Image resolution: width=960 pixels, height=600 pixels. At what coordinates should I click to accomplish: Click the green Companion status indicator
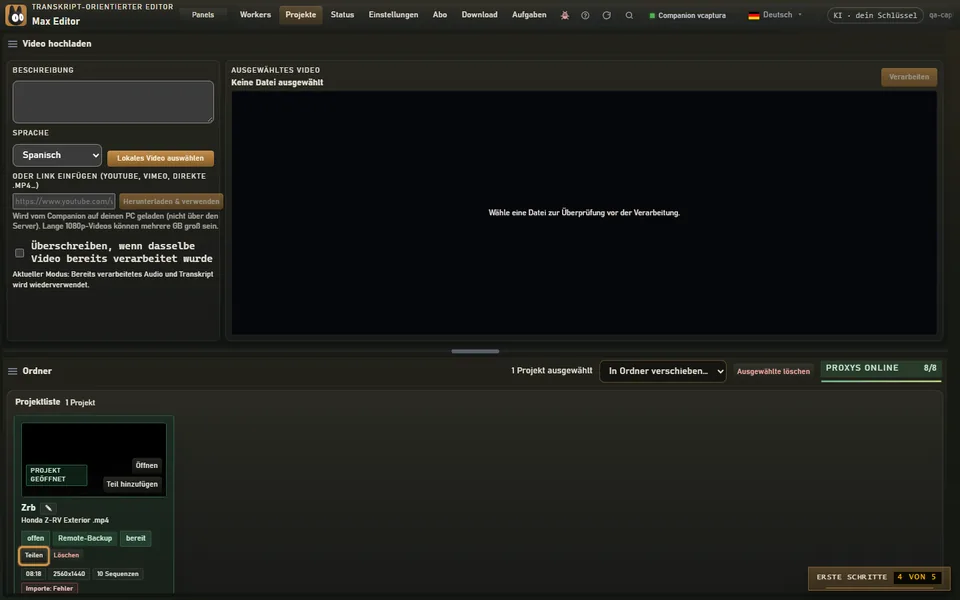click(652, 15)
